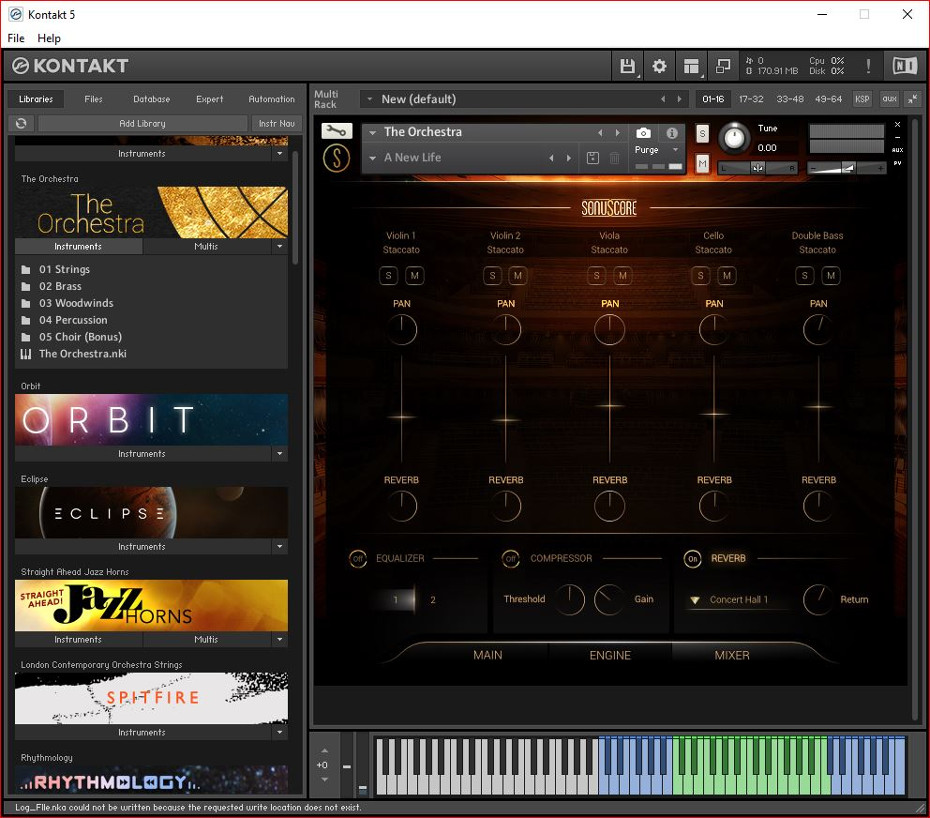930x818 pixels.
Task: Click the panic exclamation mark icon
Action: 868,66
